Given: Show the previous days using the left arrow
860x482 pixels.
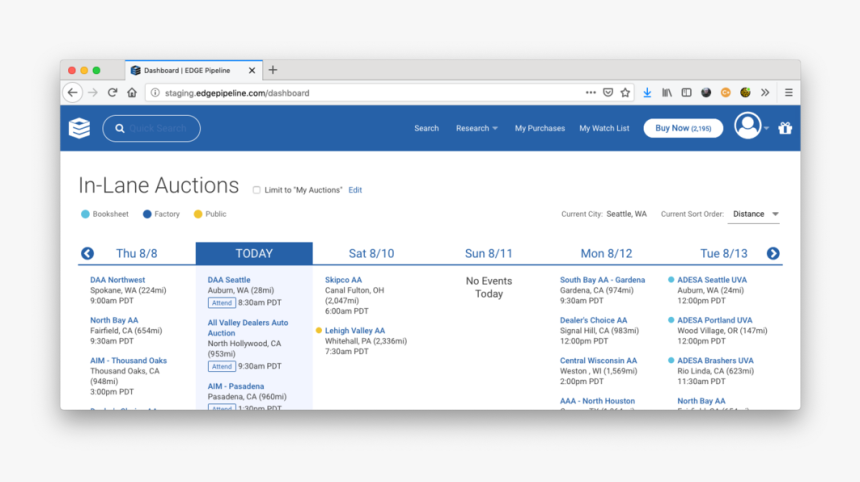Looking at the screenshot, I should coord(87,253).
